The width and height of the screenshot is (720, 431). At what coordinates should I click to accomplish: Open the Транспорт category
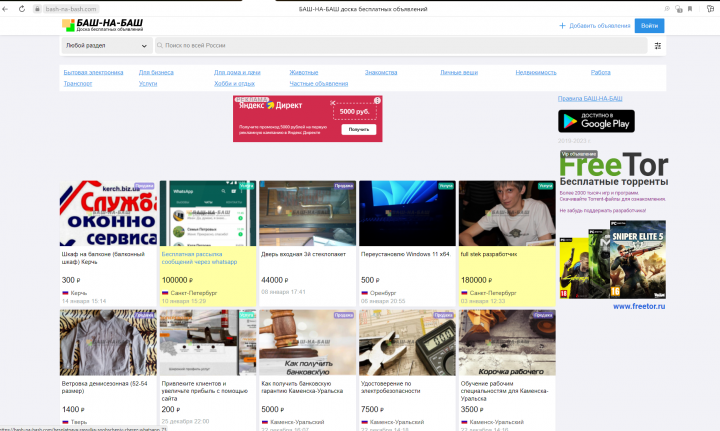point(78,84)
